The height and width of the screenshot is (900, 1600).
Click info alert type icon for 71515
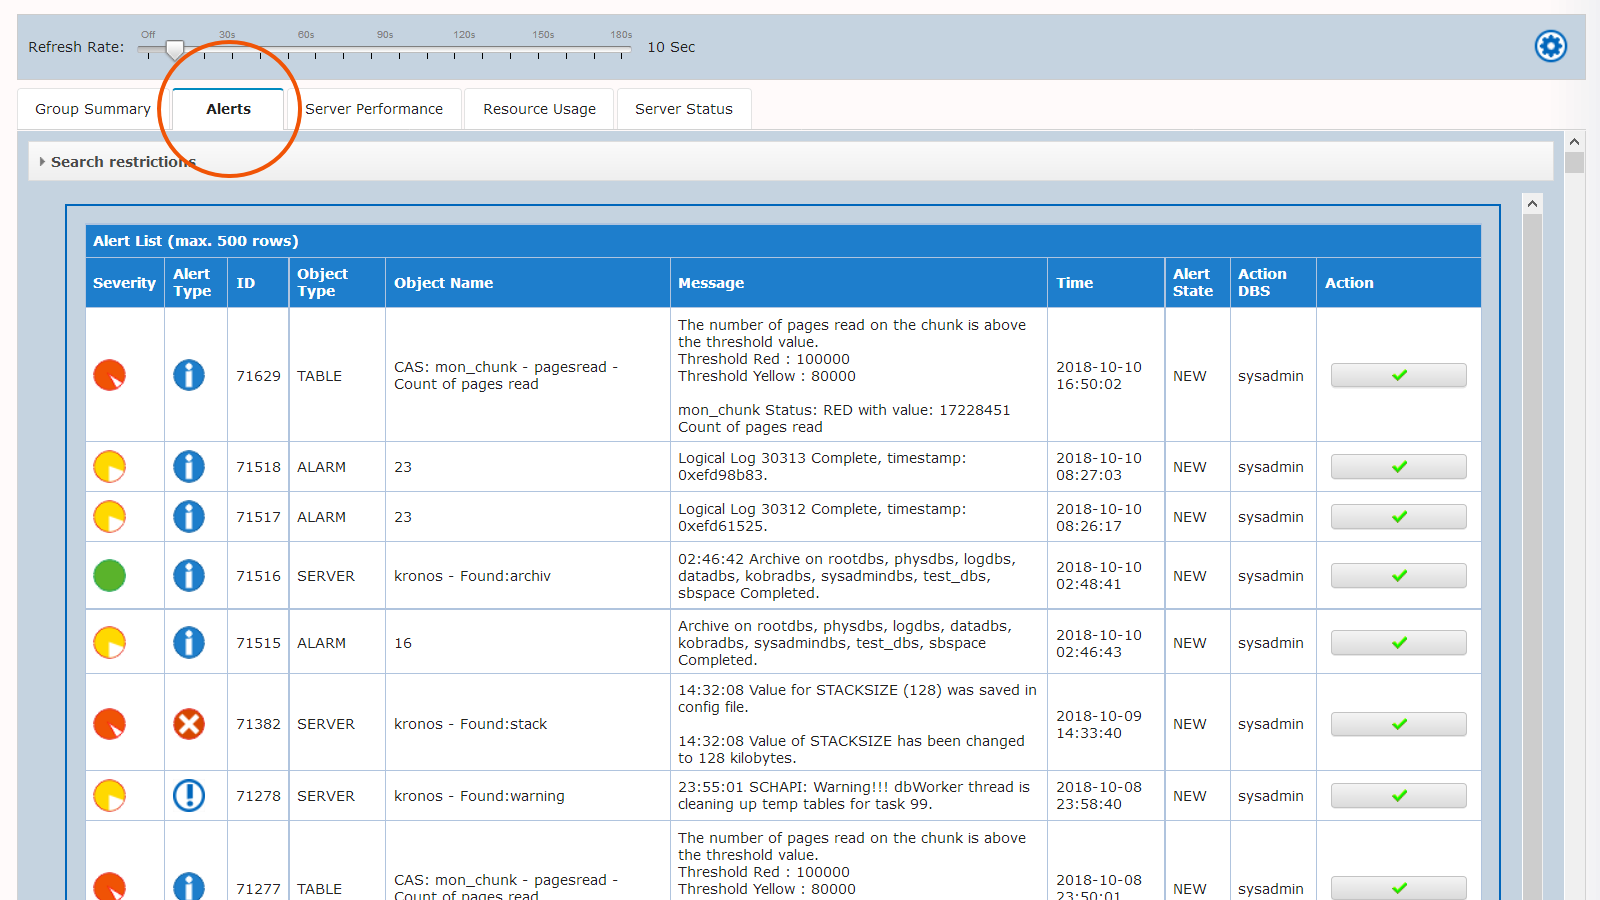click(x=189, y=642)
